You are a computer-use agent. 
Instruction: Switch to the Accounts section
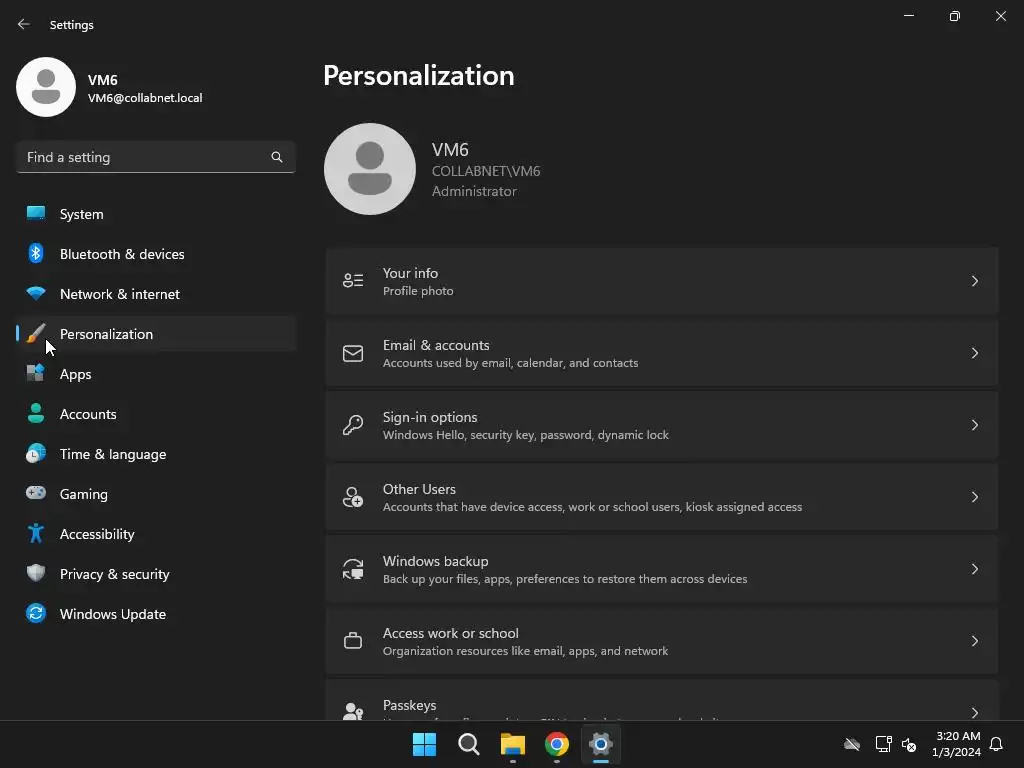pos(156,414)
